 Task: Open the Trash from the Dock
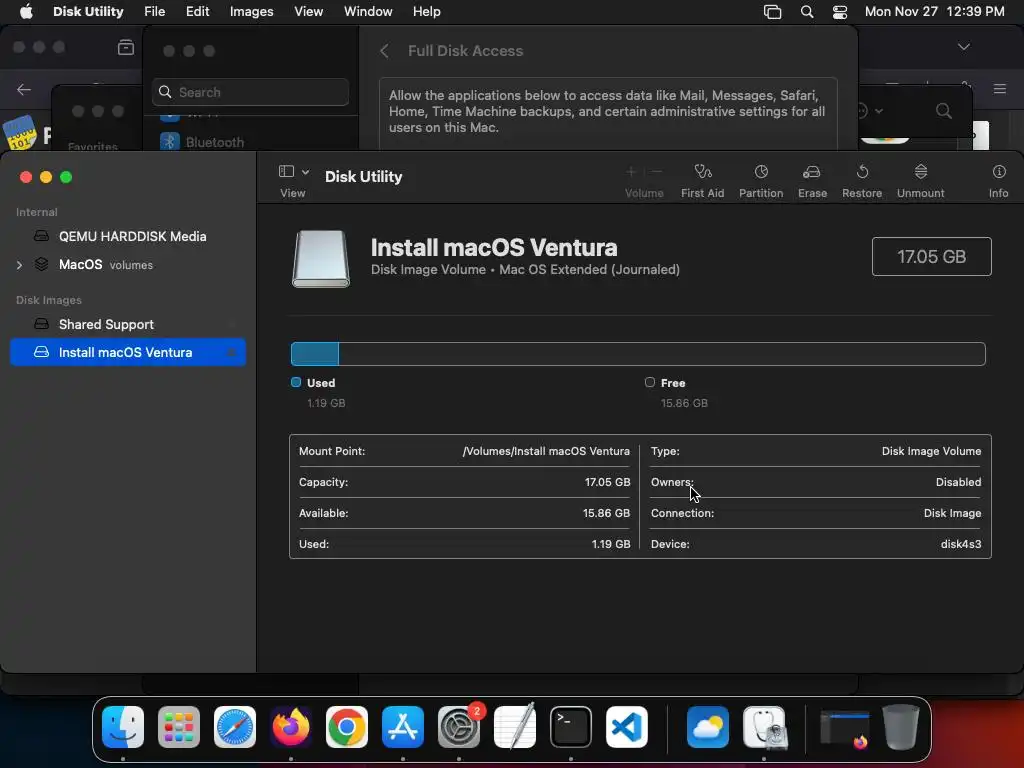point(901,727)
